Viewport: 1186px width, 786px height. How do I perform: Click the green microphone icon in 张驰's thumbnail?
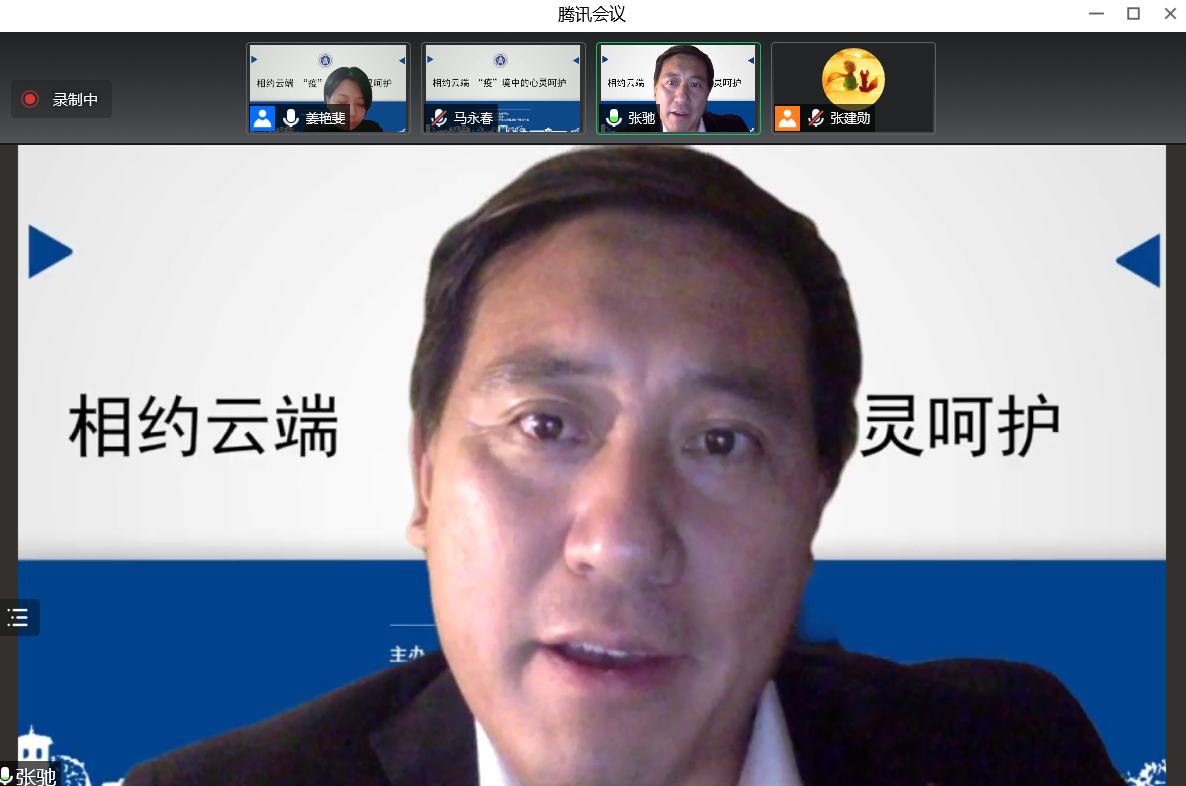click(x=614, y=118)
